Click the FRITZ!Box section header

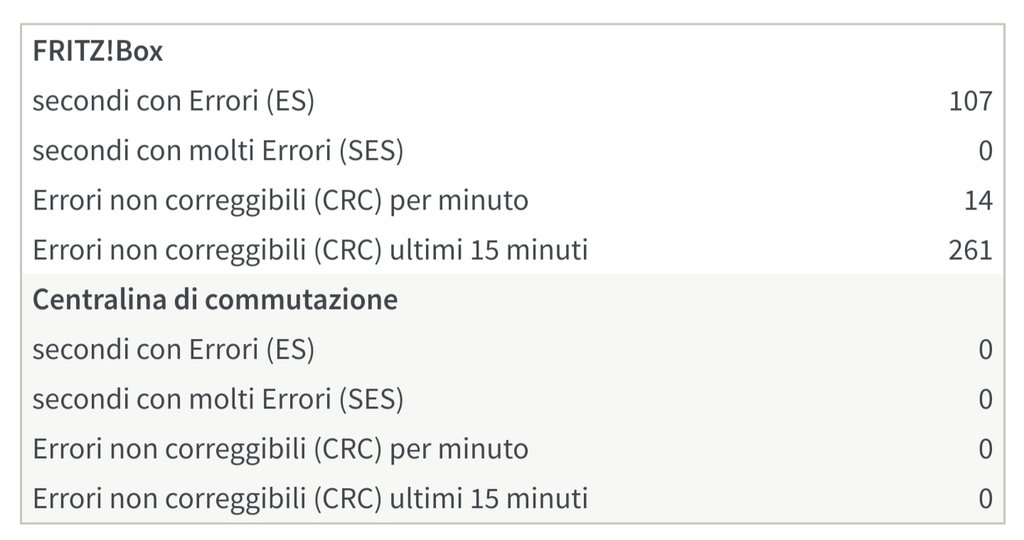coord(97,52)
